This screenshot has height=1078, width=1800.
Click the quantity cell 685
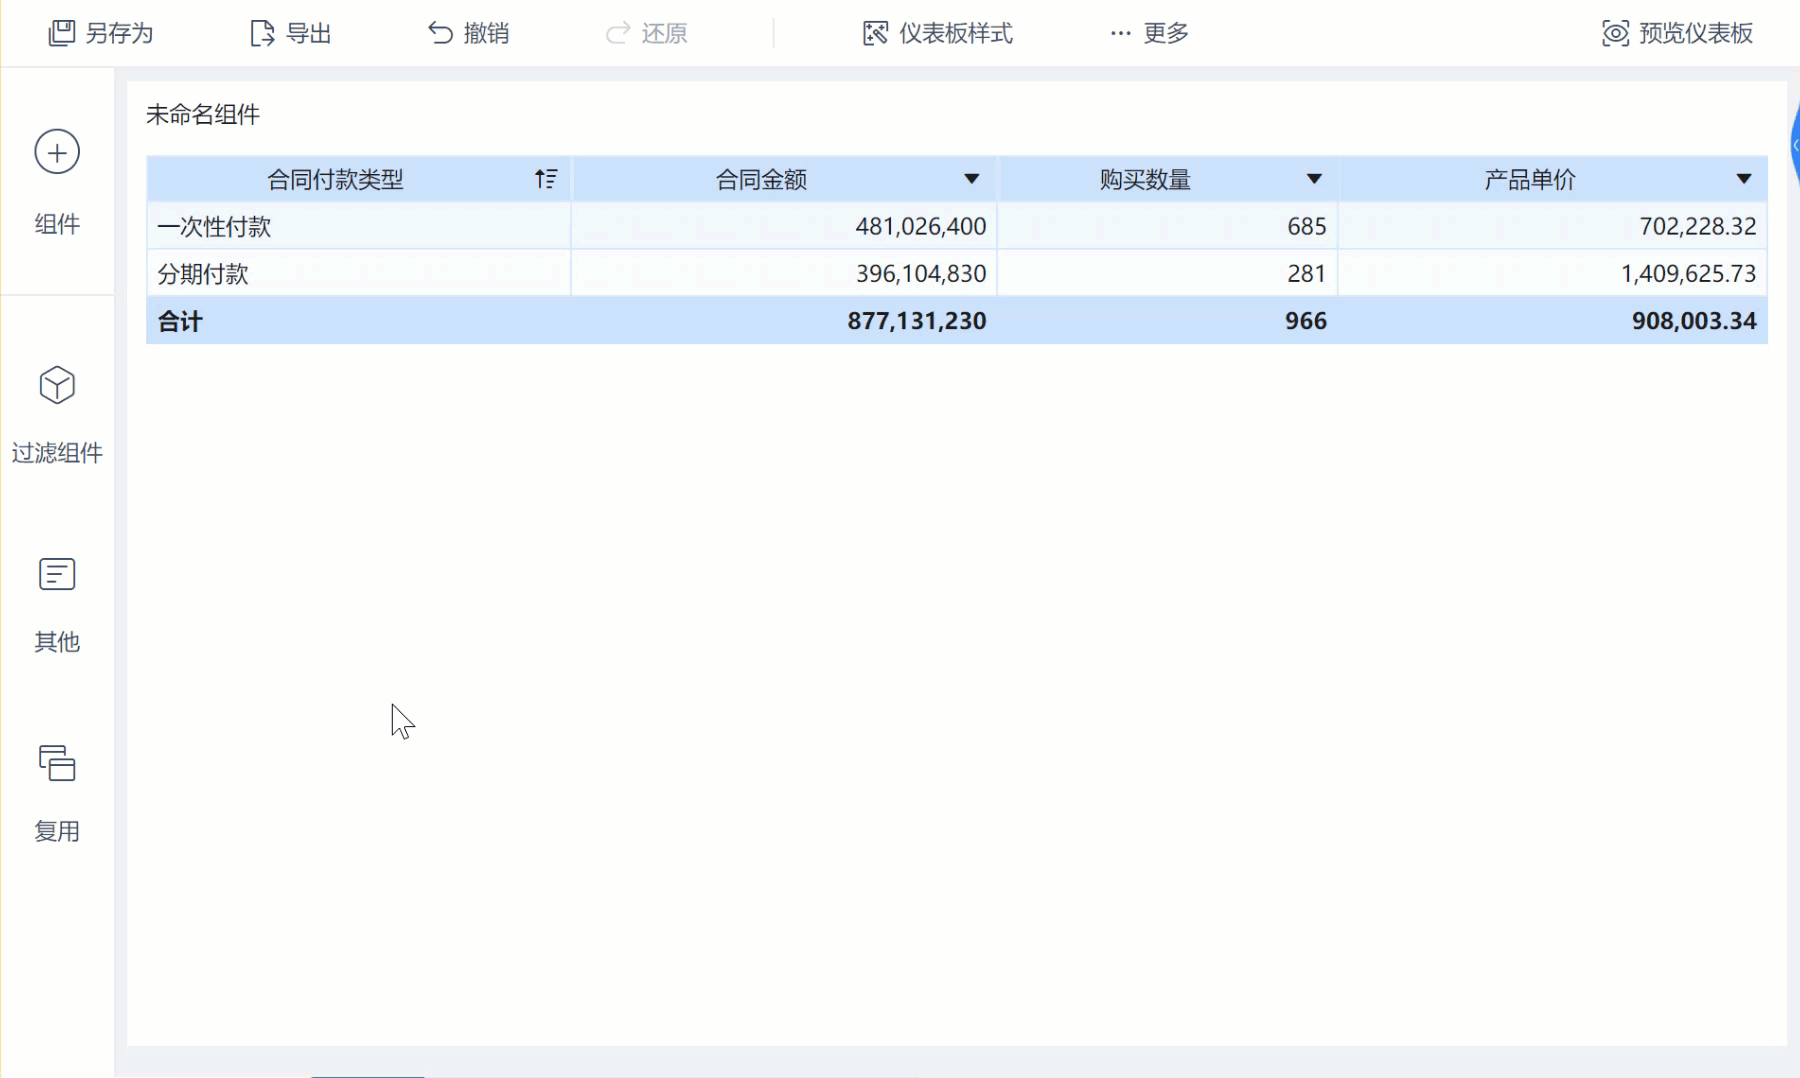(x=1307, y=226)
